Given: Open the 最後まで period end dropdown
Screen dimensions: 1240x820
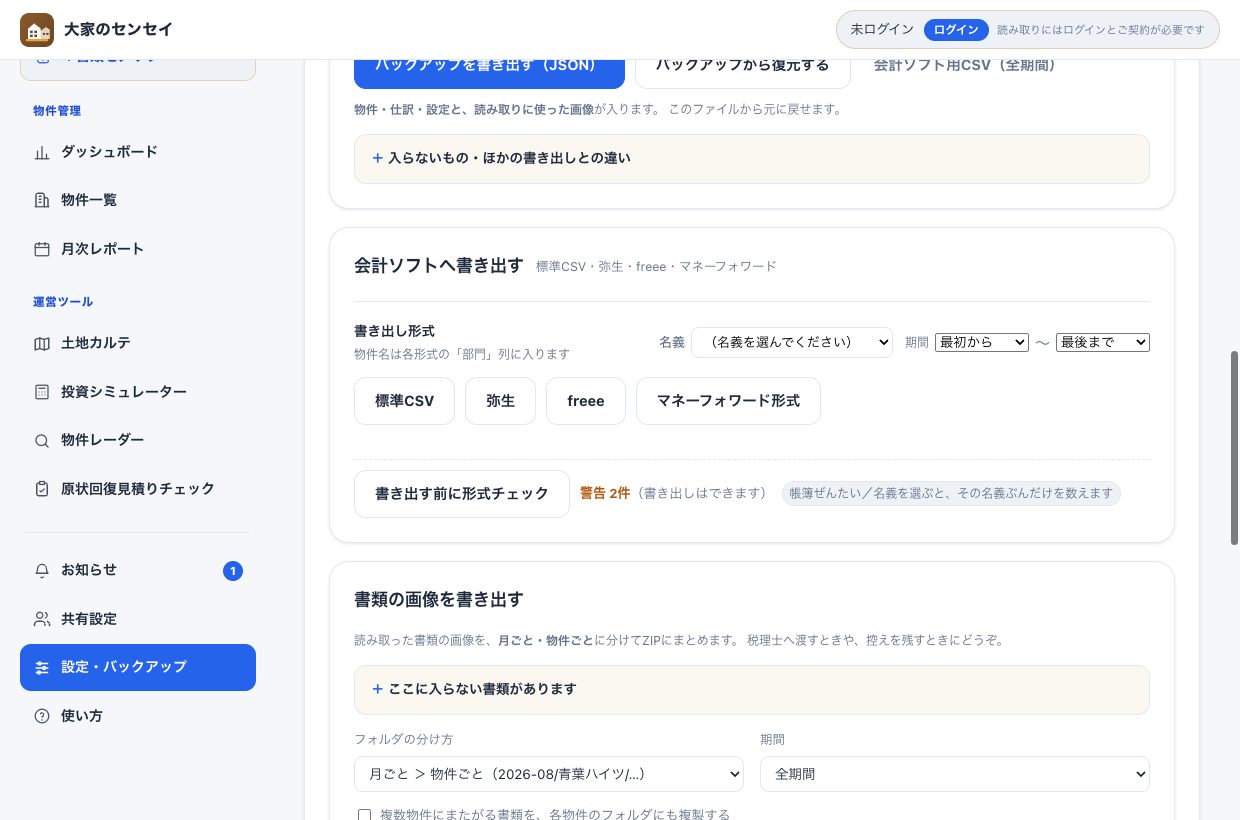Looking at the screenshot, I should 1103,342.
